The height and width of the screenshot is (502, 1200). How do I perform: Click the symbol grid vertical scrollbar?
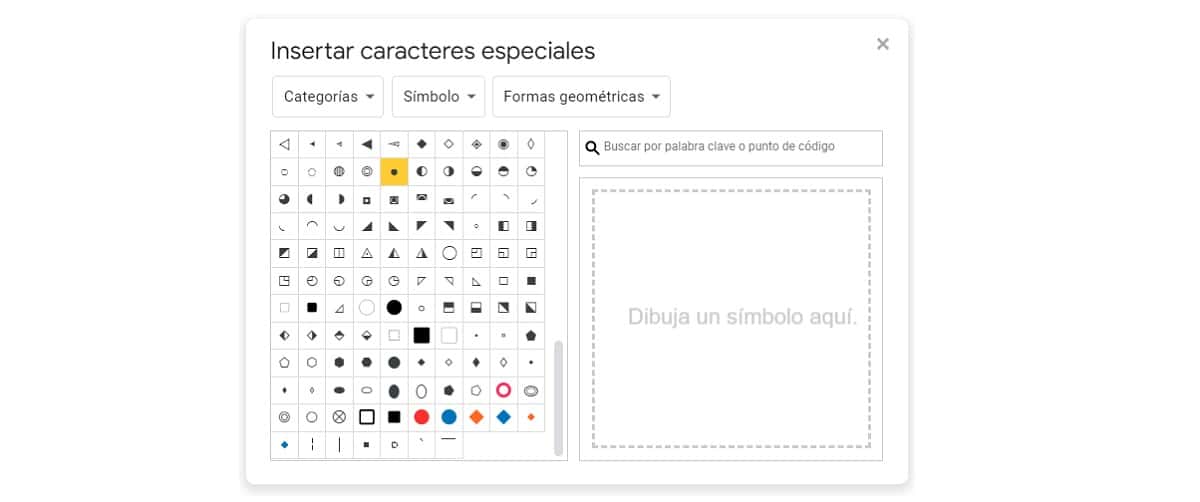click(558, 398)
